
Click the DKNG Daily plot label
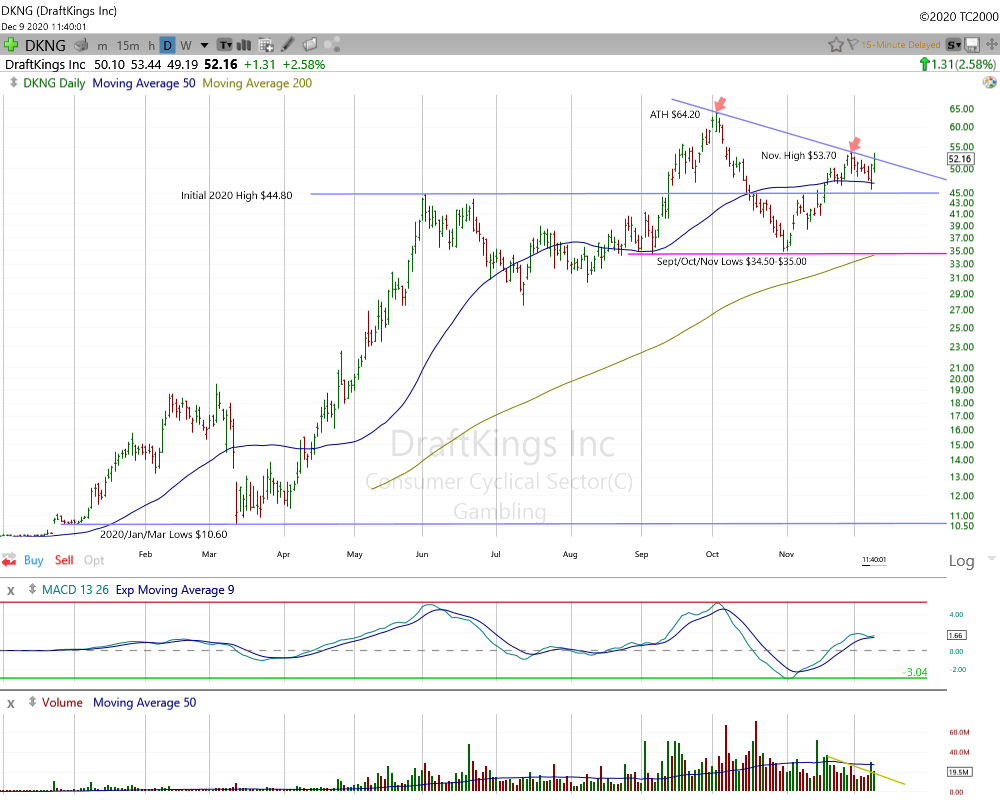[54, 83]
